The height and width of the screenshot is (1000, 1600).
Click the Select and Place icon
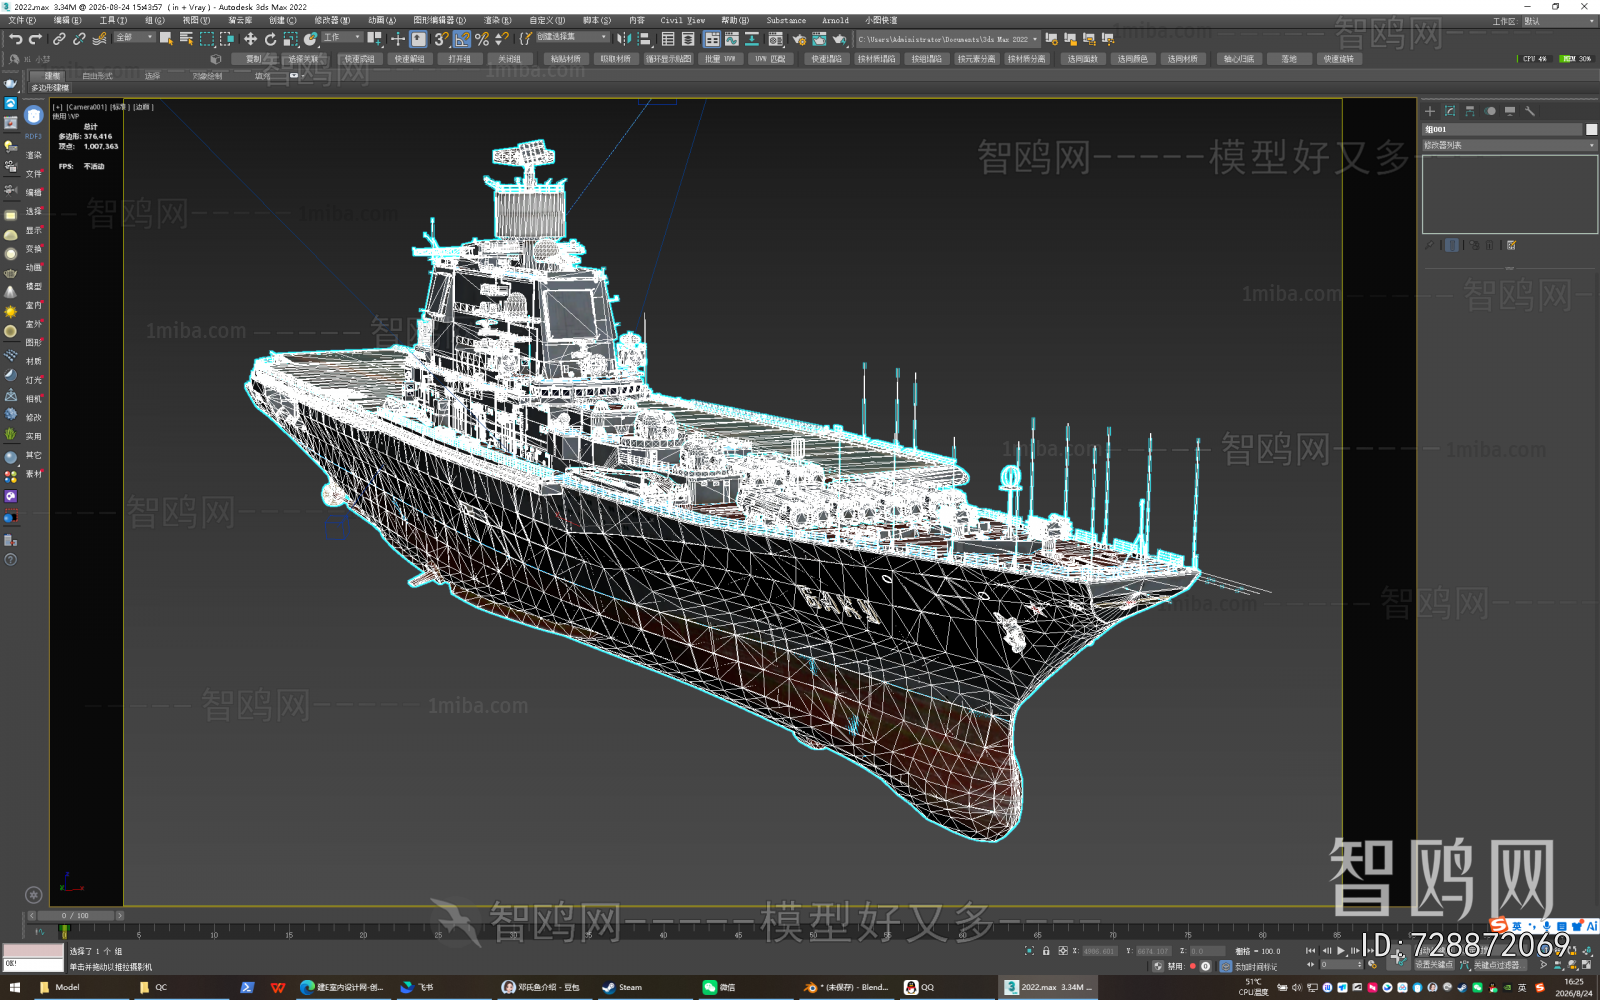tap(311, 39)
